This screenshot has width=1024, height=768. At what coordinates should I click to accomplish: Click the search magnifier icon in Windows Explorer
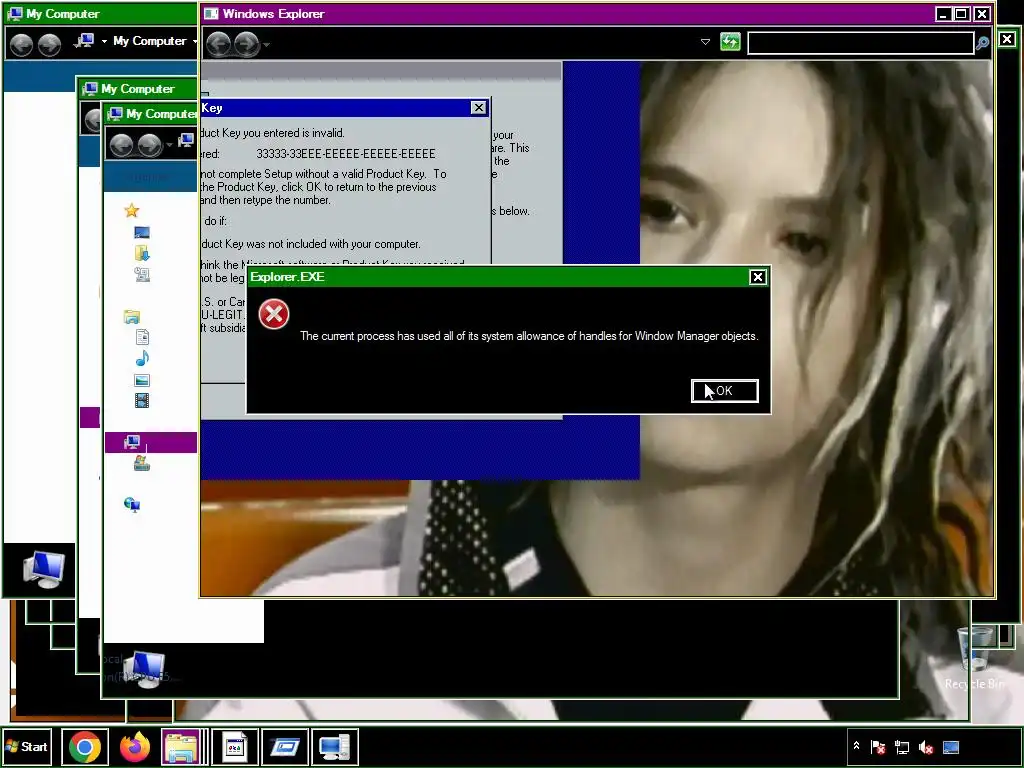pos(982,44)
